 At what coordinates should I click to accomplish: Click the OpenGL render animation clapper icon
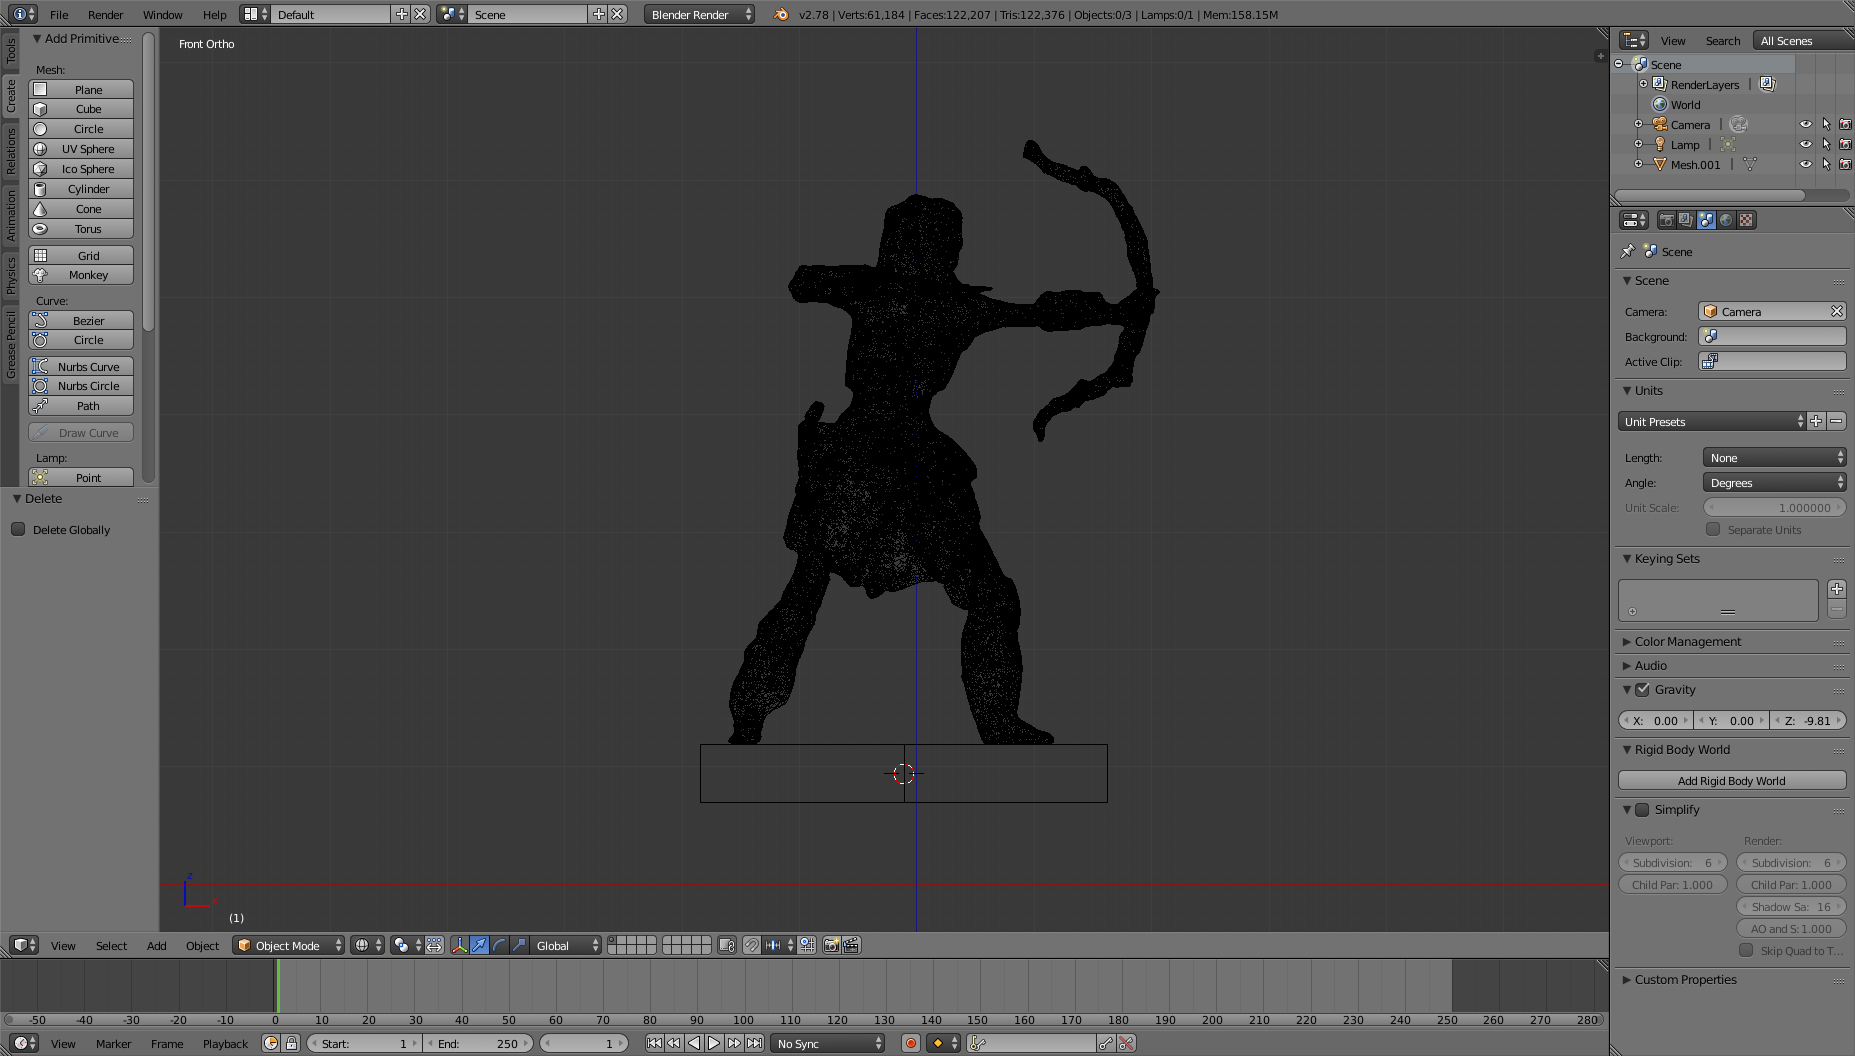[851, 945]
